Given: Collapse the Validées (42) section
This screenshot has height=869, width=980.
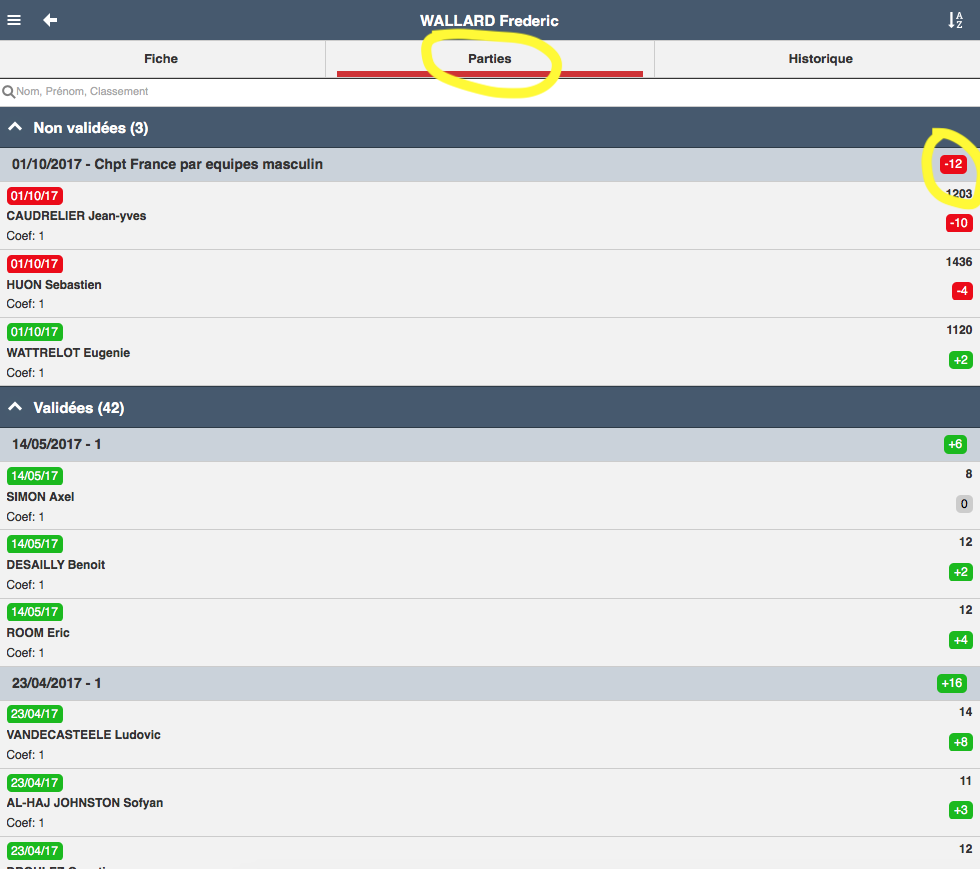Looking at the screenshot, I should coord(15,408).
